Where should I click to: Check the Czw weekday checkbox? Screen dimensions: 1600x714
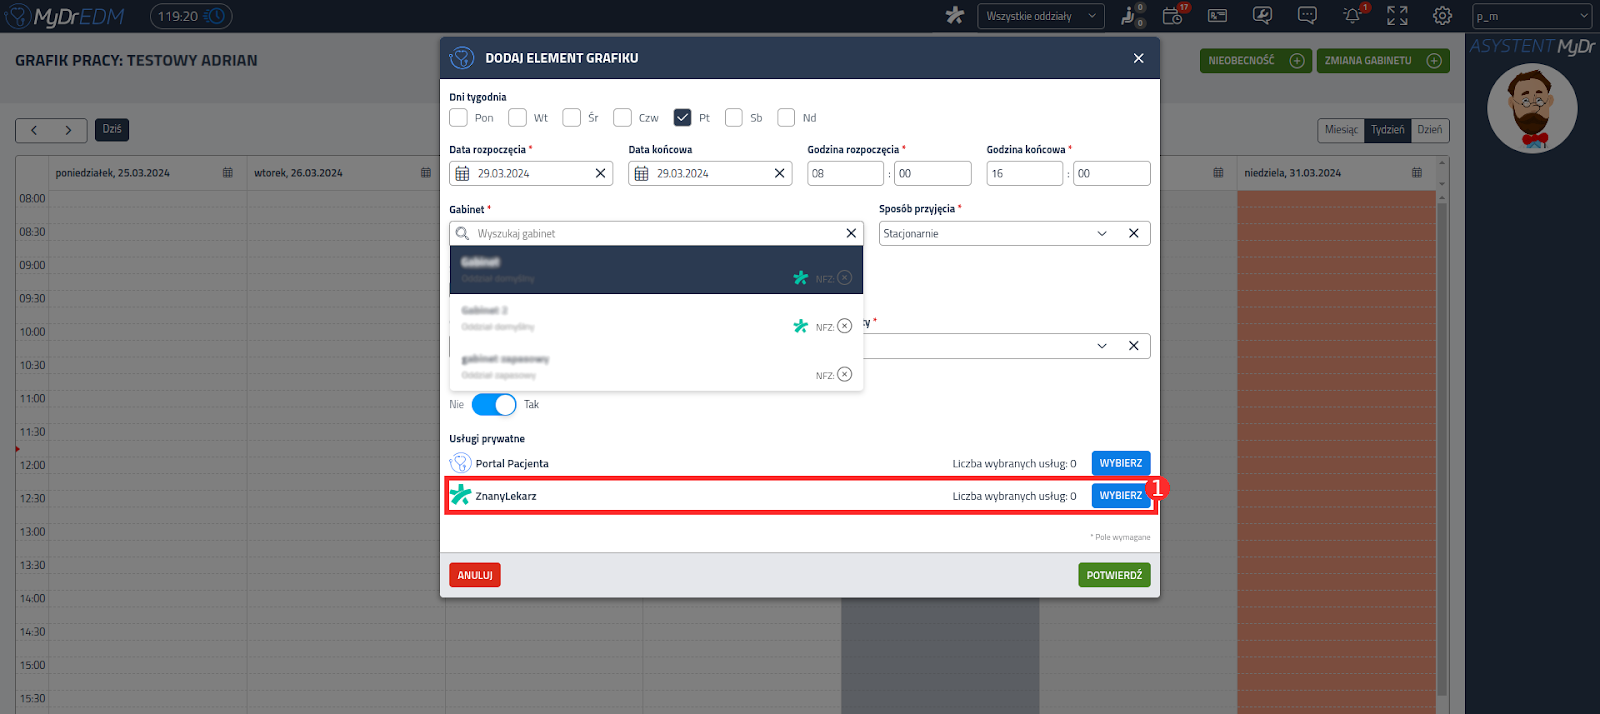(x=622, y=117)
